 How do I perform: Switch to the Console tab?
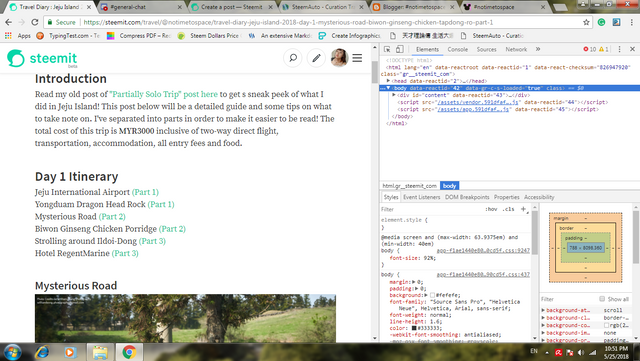click(x=458, y=49)
